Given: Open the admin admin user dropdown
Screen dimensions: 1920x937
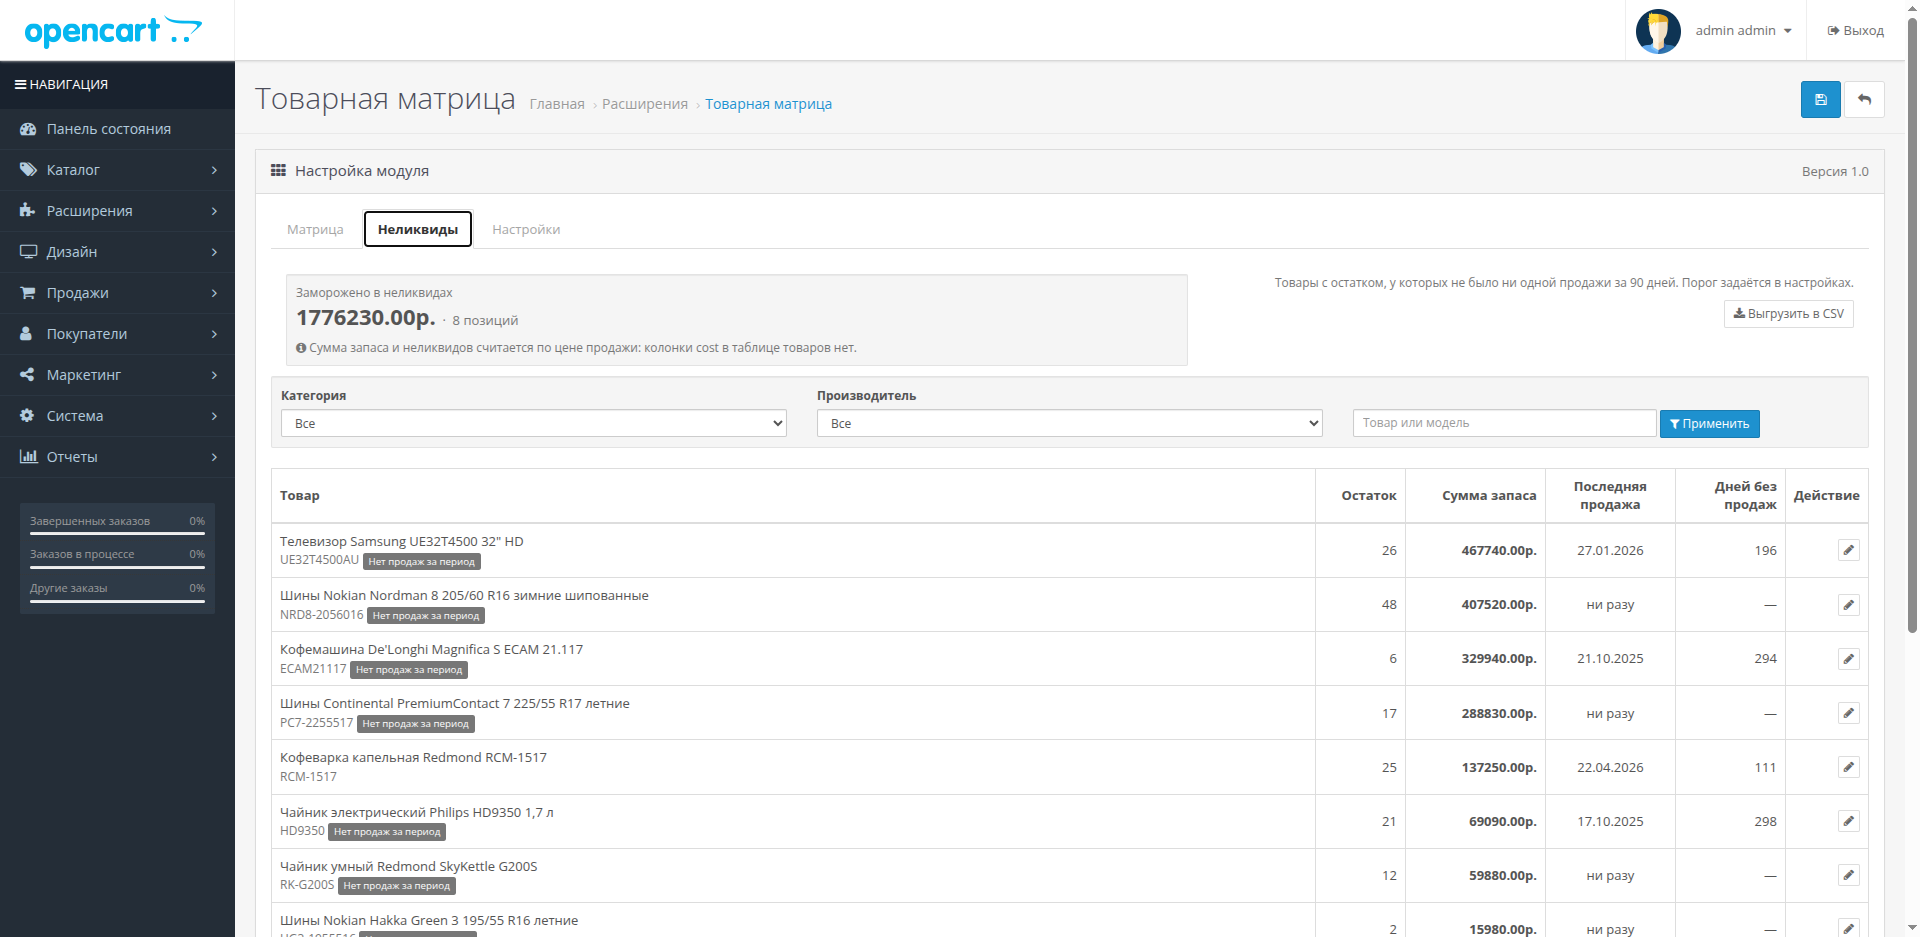Looking at the screenshot, I should point(1743,31).
